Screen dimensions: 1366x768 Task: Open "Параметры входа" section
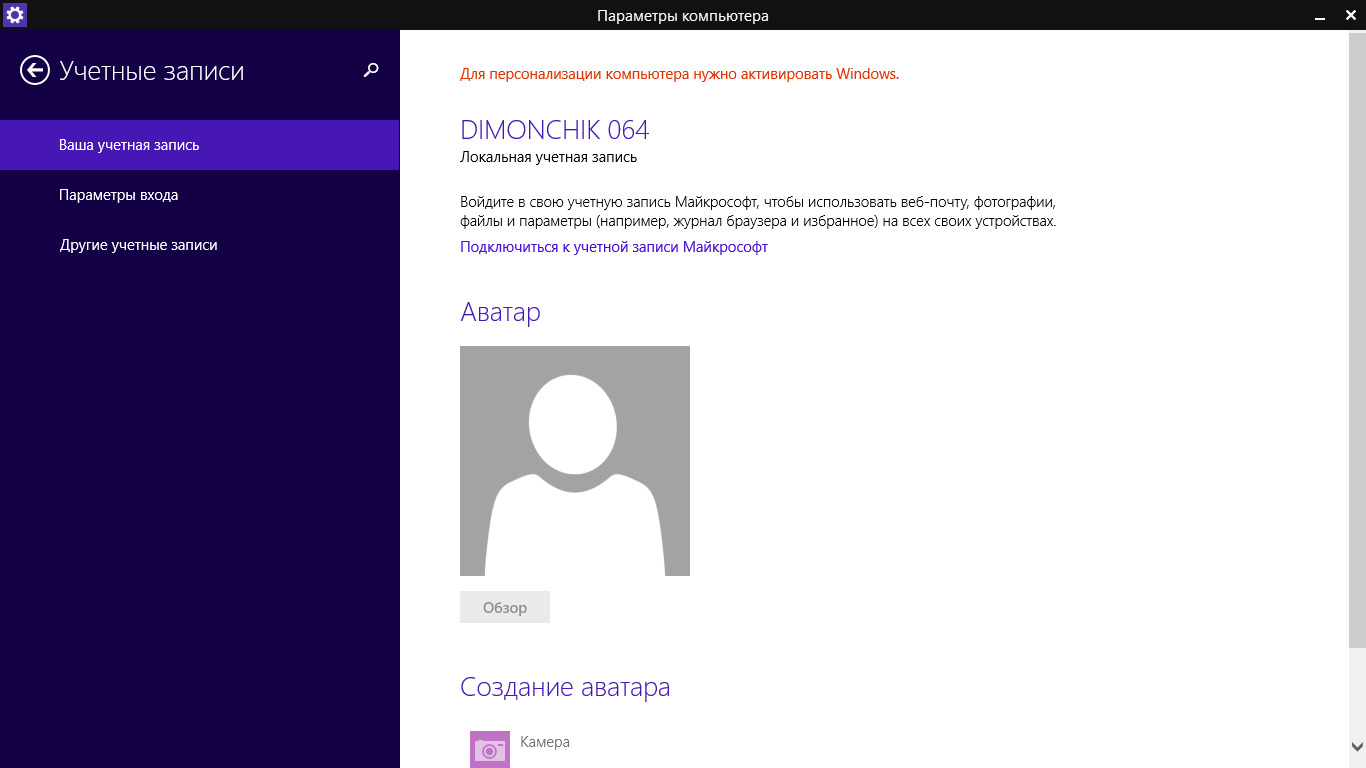pos(119,195)
